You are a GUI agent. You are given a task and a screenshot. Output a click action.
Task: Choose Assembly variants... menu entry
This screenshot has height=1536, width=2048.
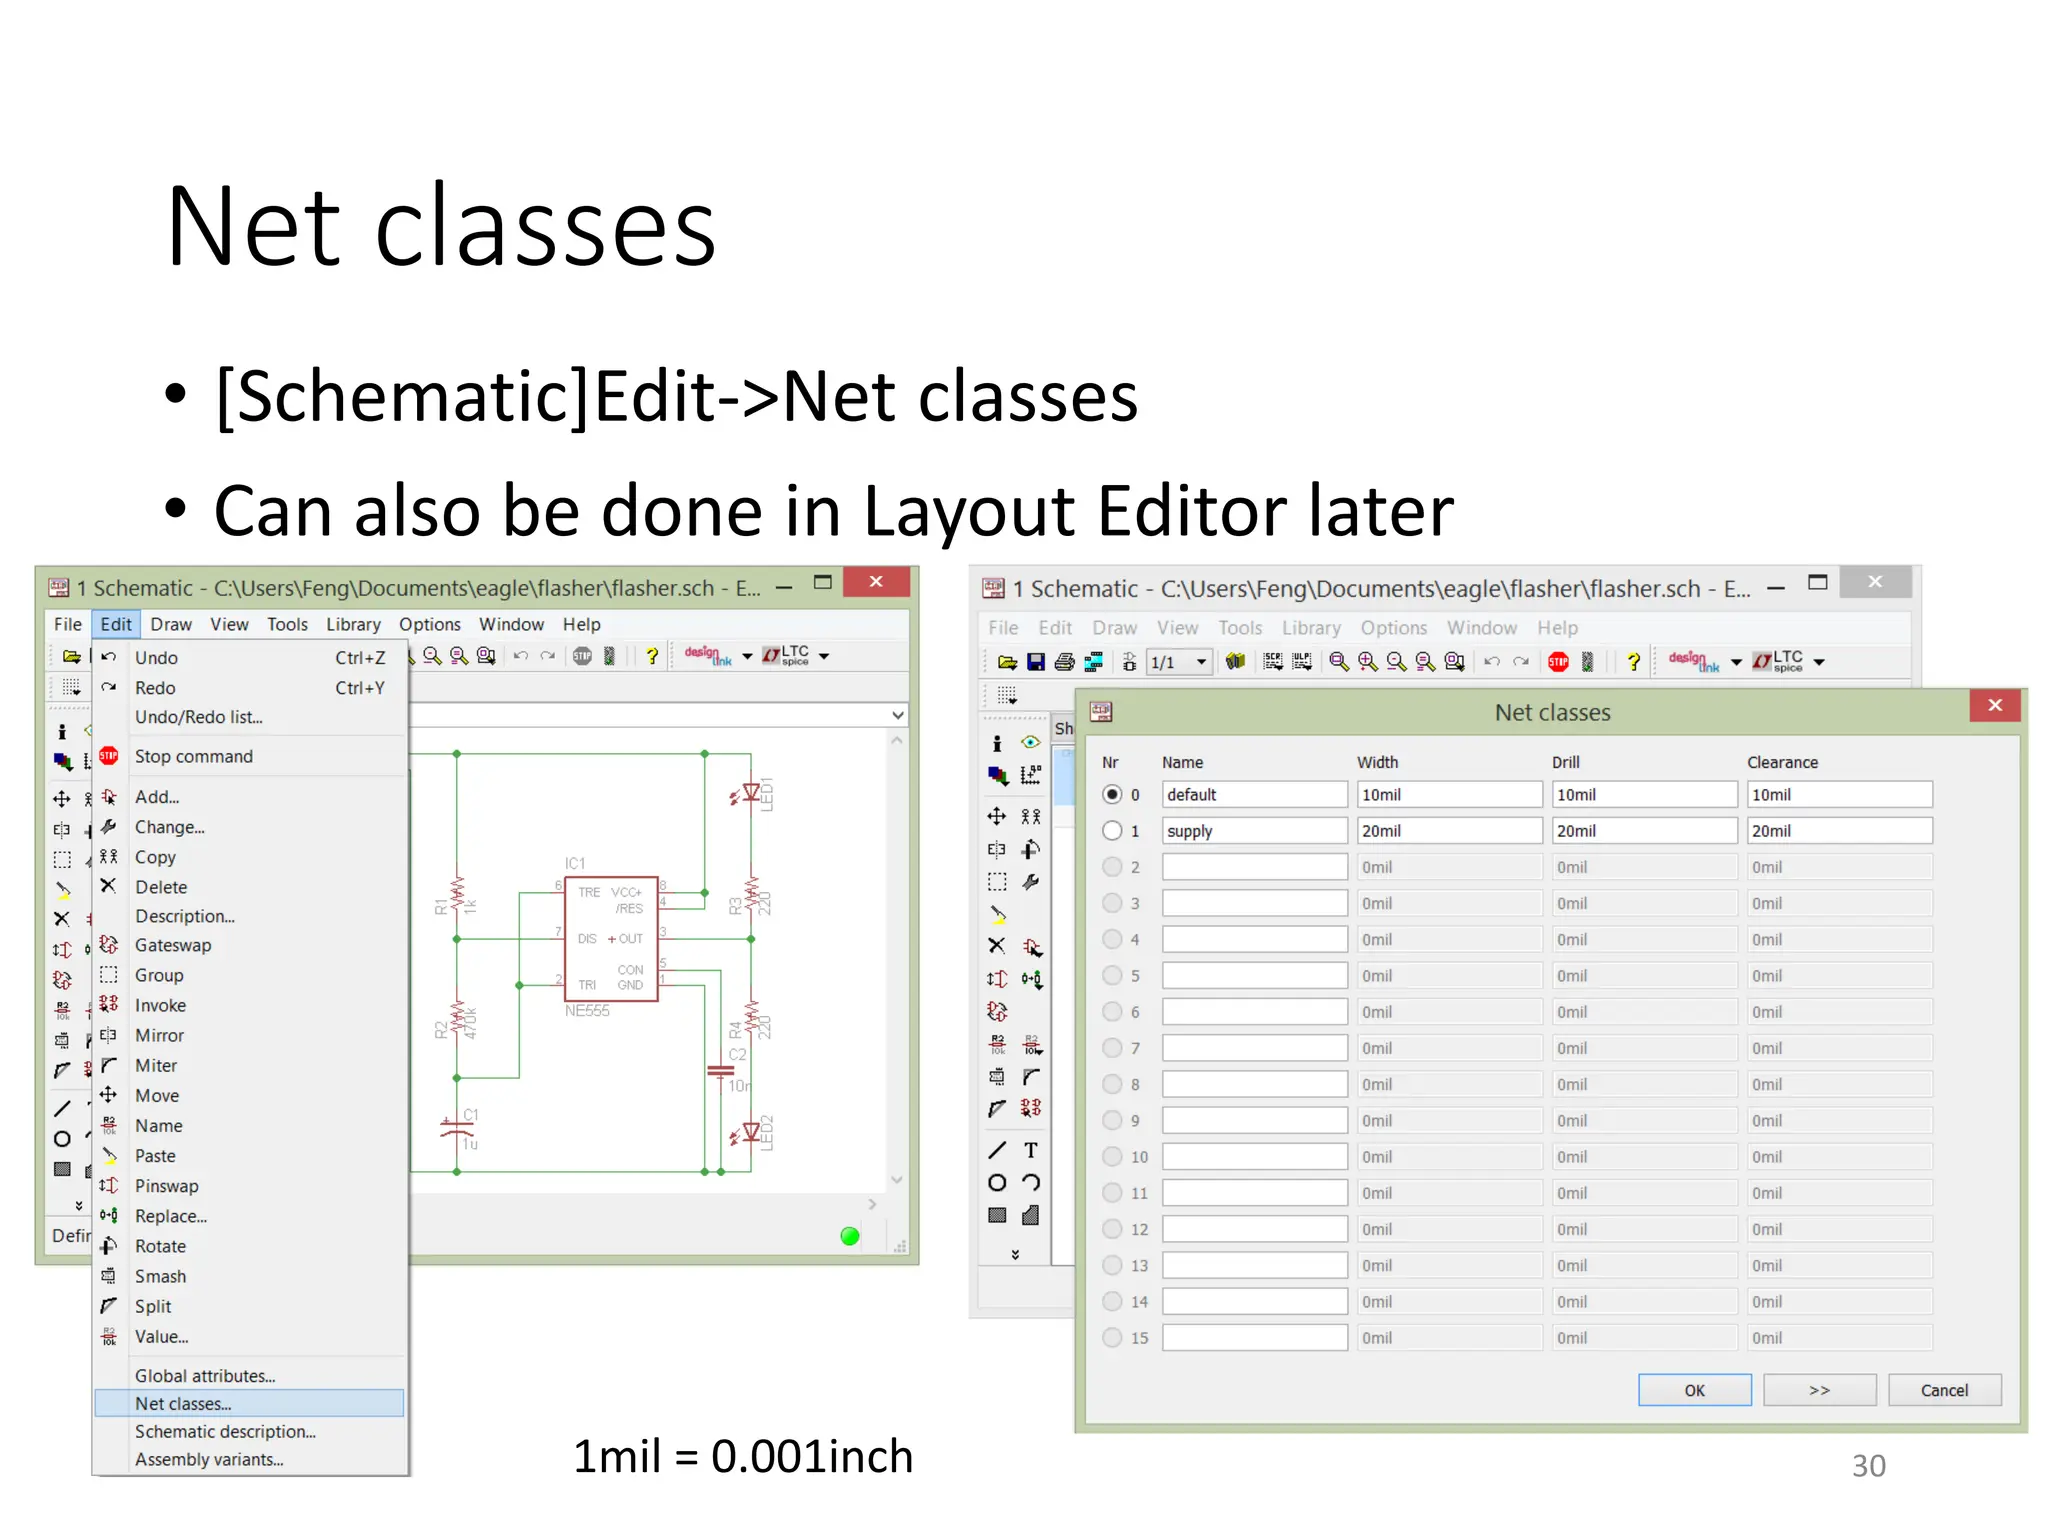point(249,1459)
